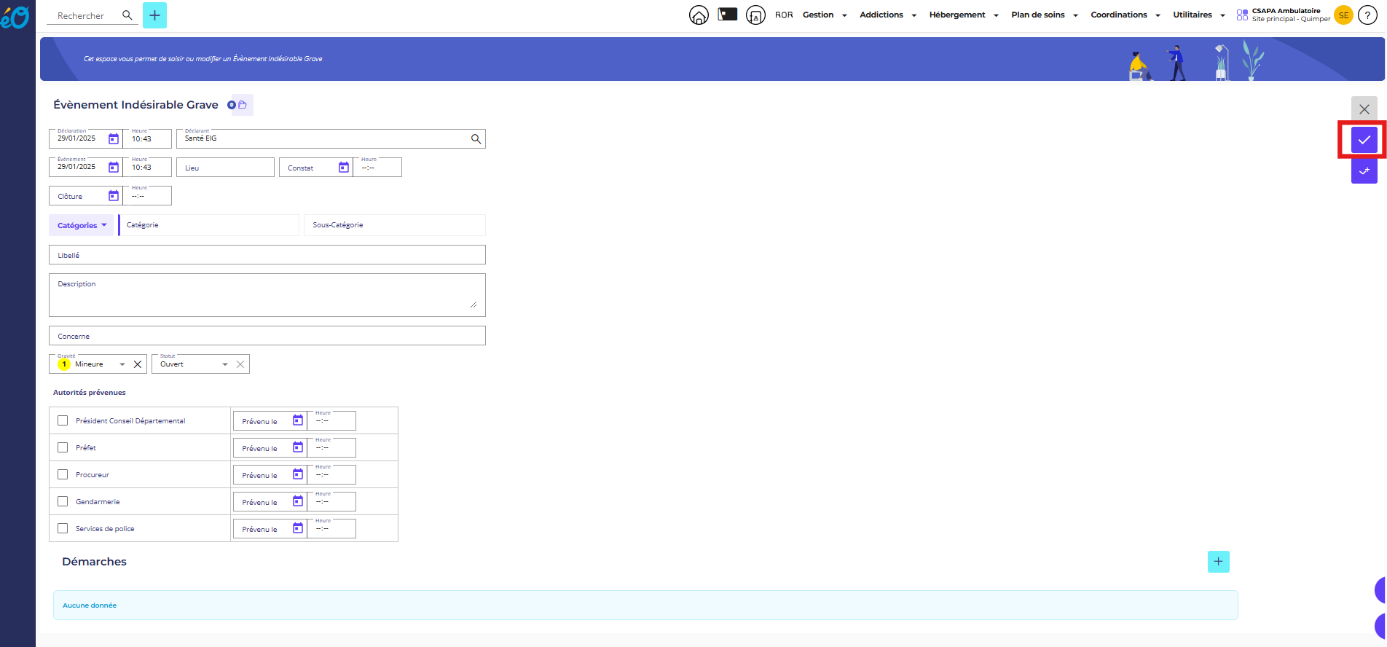Open the Statut Ouvert dropdown
The width and height of the screenshot is (1387, 647).
coord(225,364)
